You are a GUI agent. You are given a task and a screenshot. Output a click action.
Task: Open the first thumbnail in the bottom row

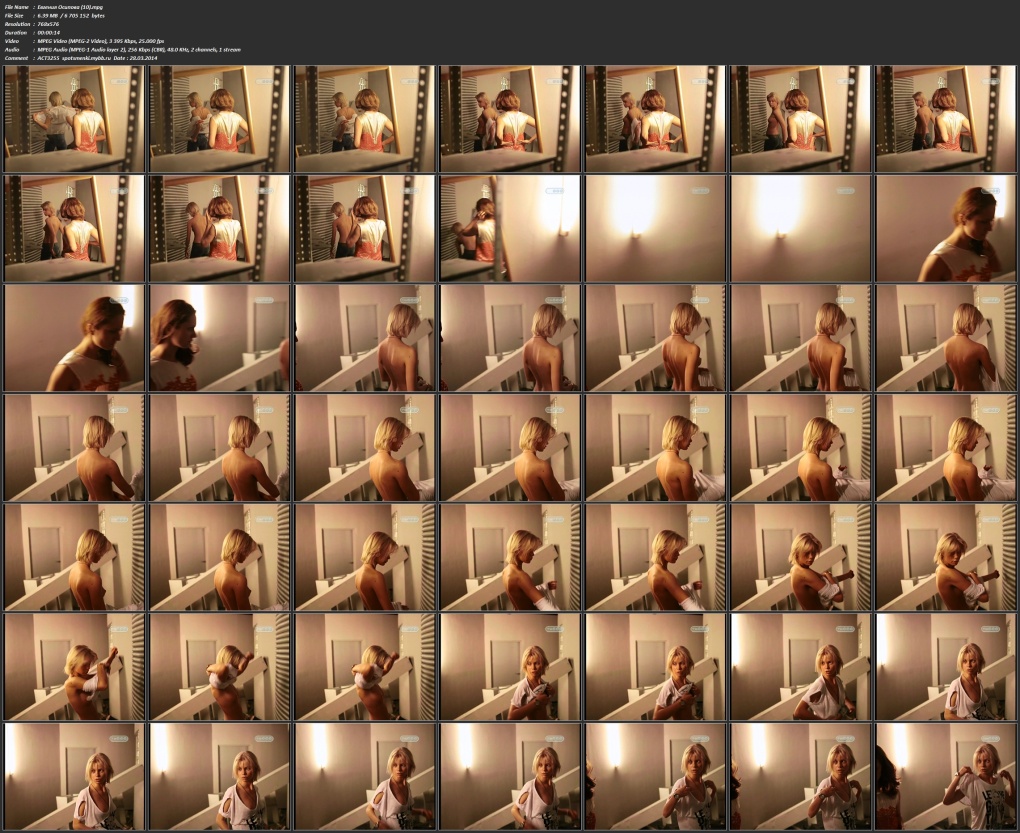click(x=74, y=776)
